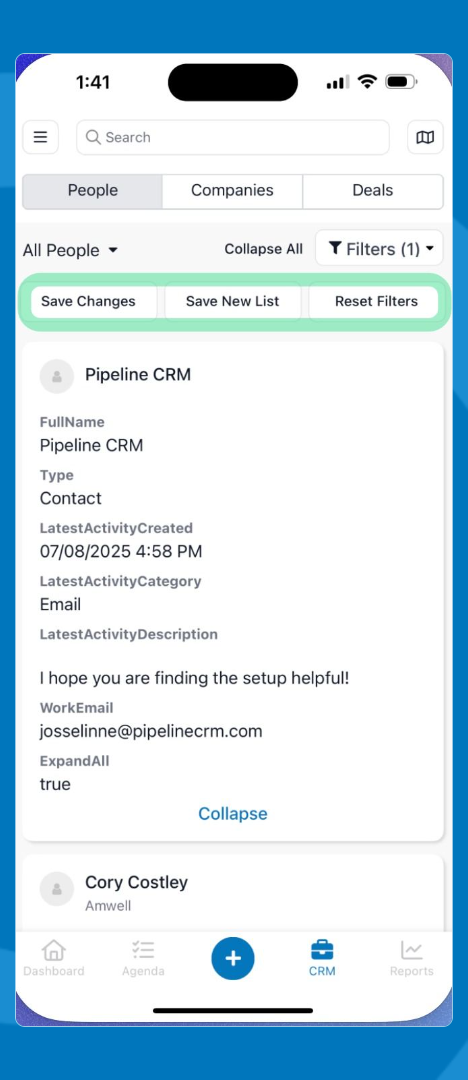Focus the Search input field
468x1080 pixels.
tap(233, 137)
